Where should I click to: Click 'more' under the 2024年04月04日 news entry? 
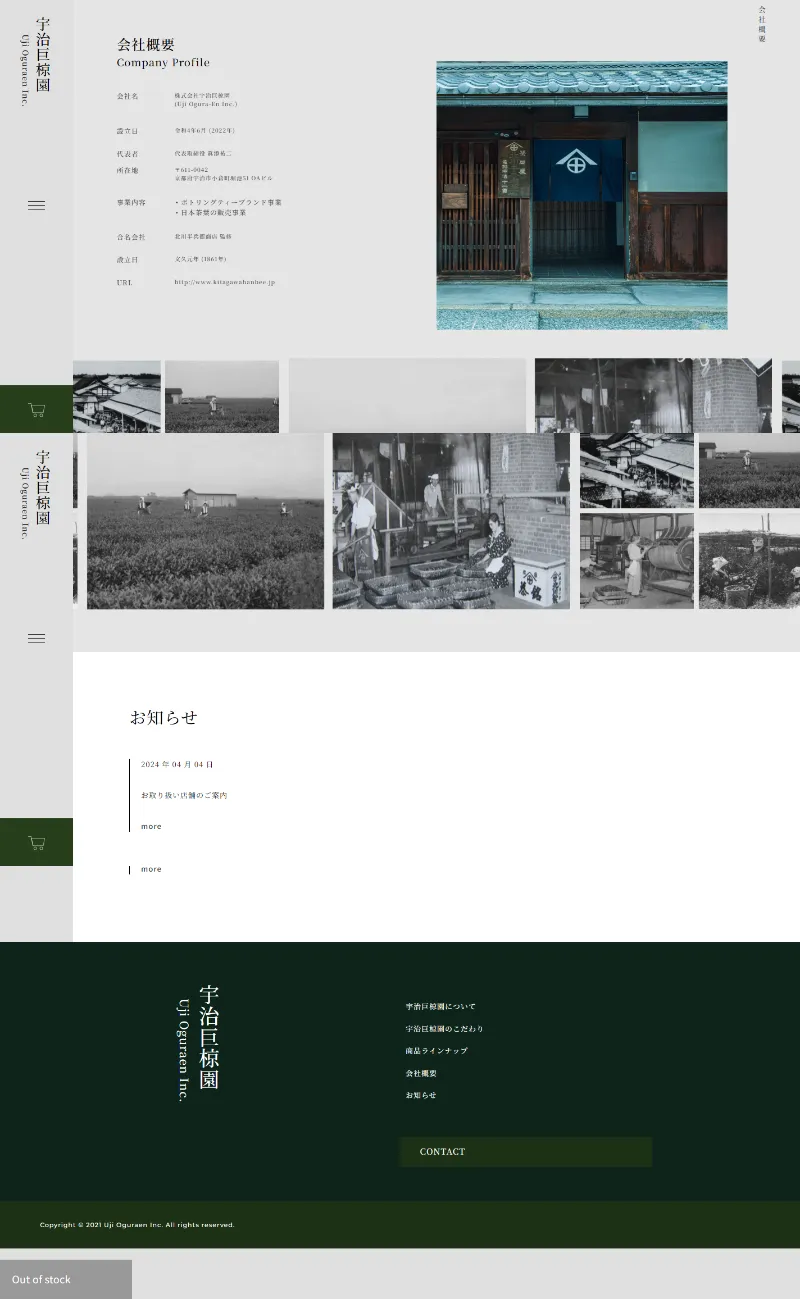coord(151,826)
